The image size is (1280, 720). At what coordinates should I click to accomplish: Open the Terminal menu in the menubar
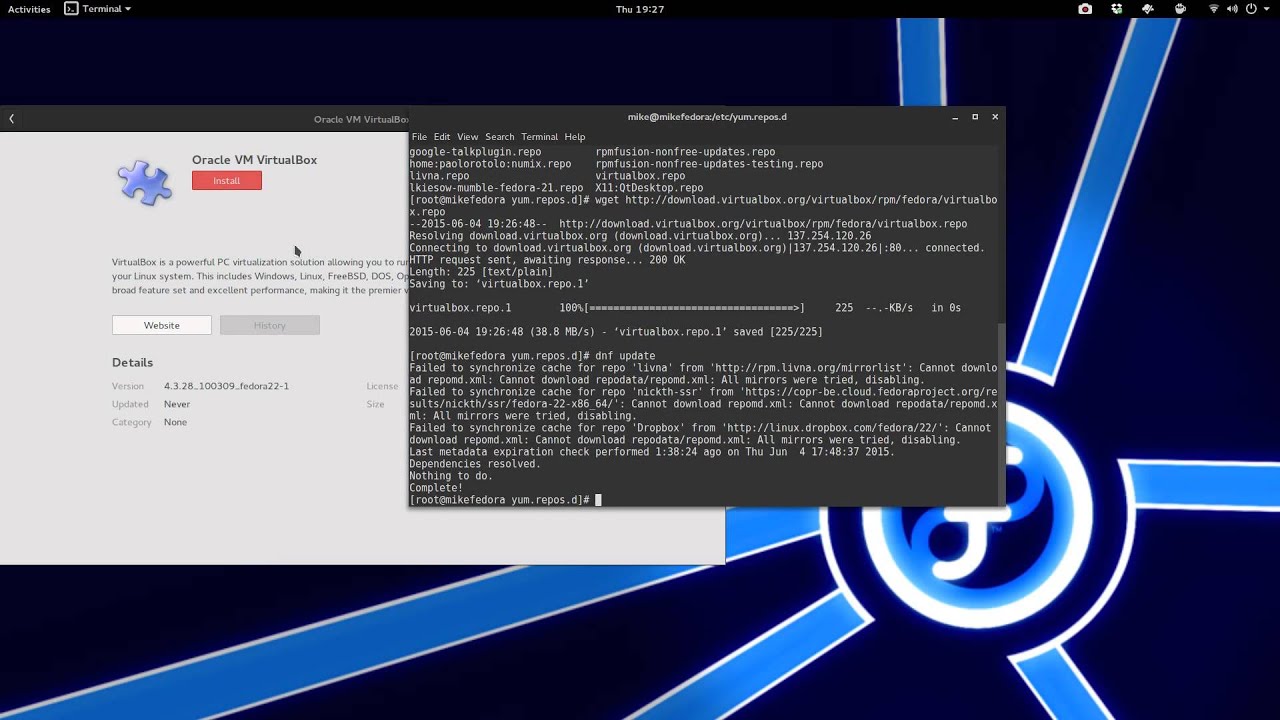tap(539, 137)
